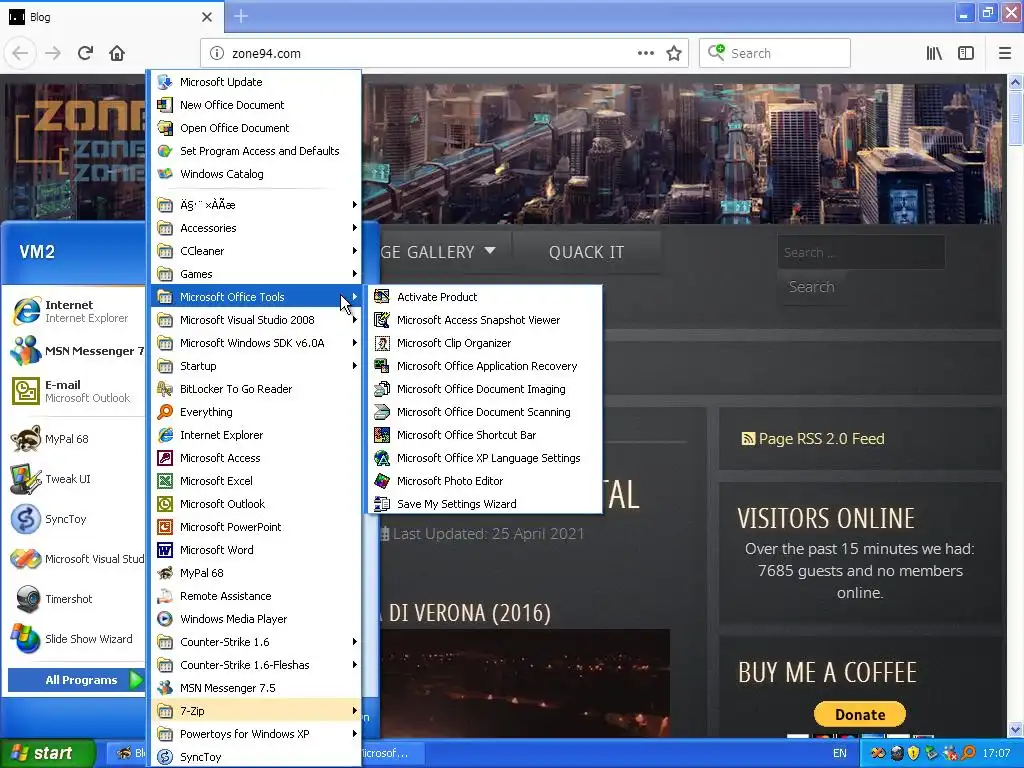This screenshot has height=768, width=1024.
Task: Launch Microsoft Photo Editor
Action: tap(485, 481)
